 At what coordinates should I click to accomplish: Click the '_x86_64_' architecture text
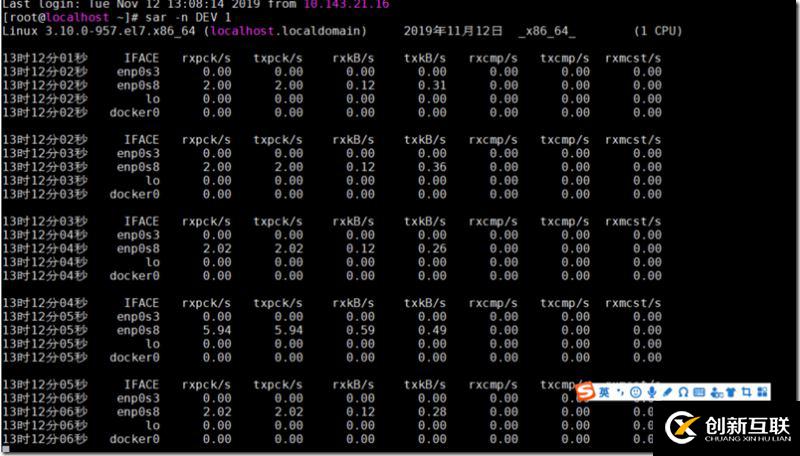click(546, 31)
